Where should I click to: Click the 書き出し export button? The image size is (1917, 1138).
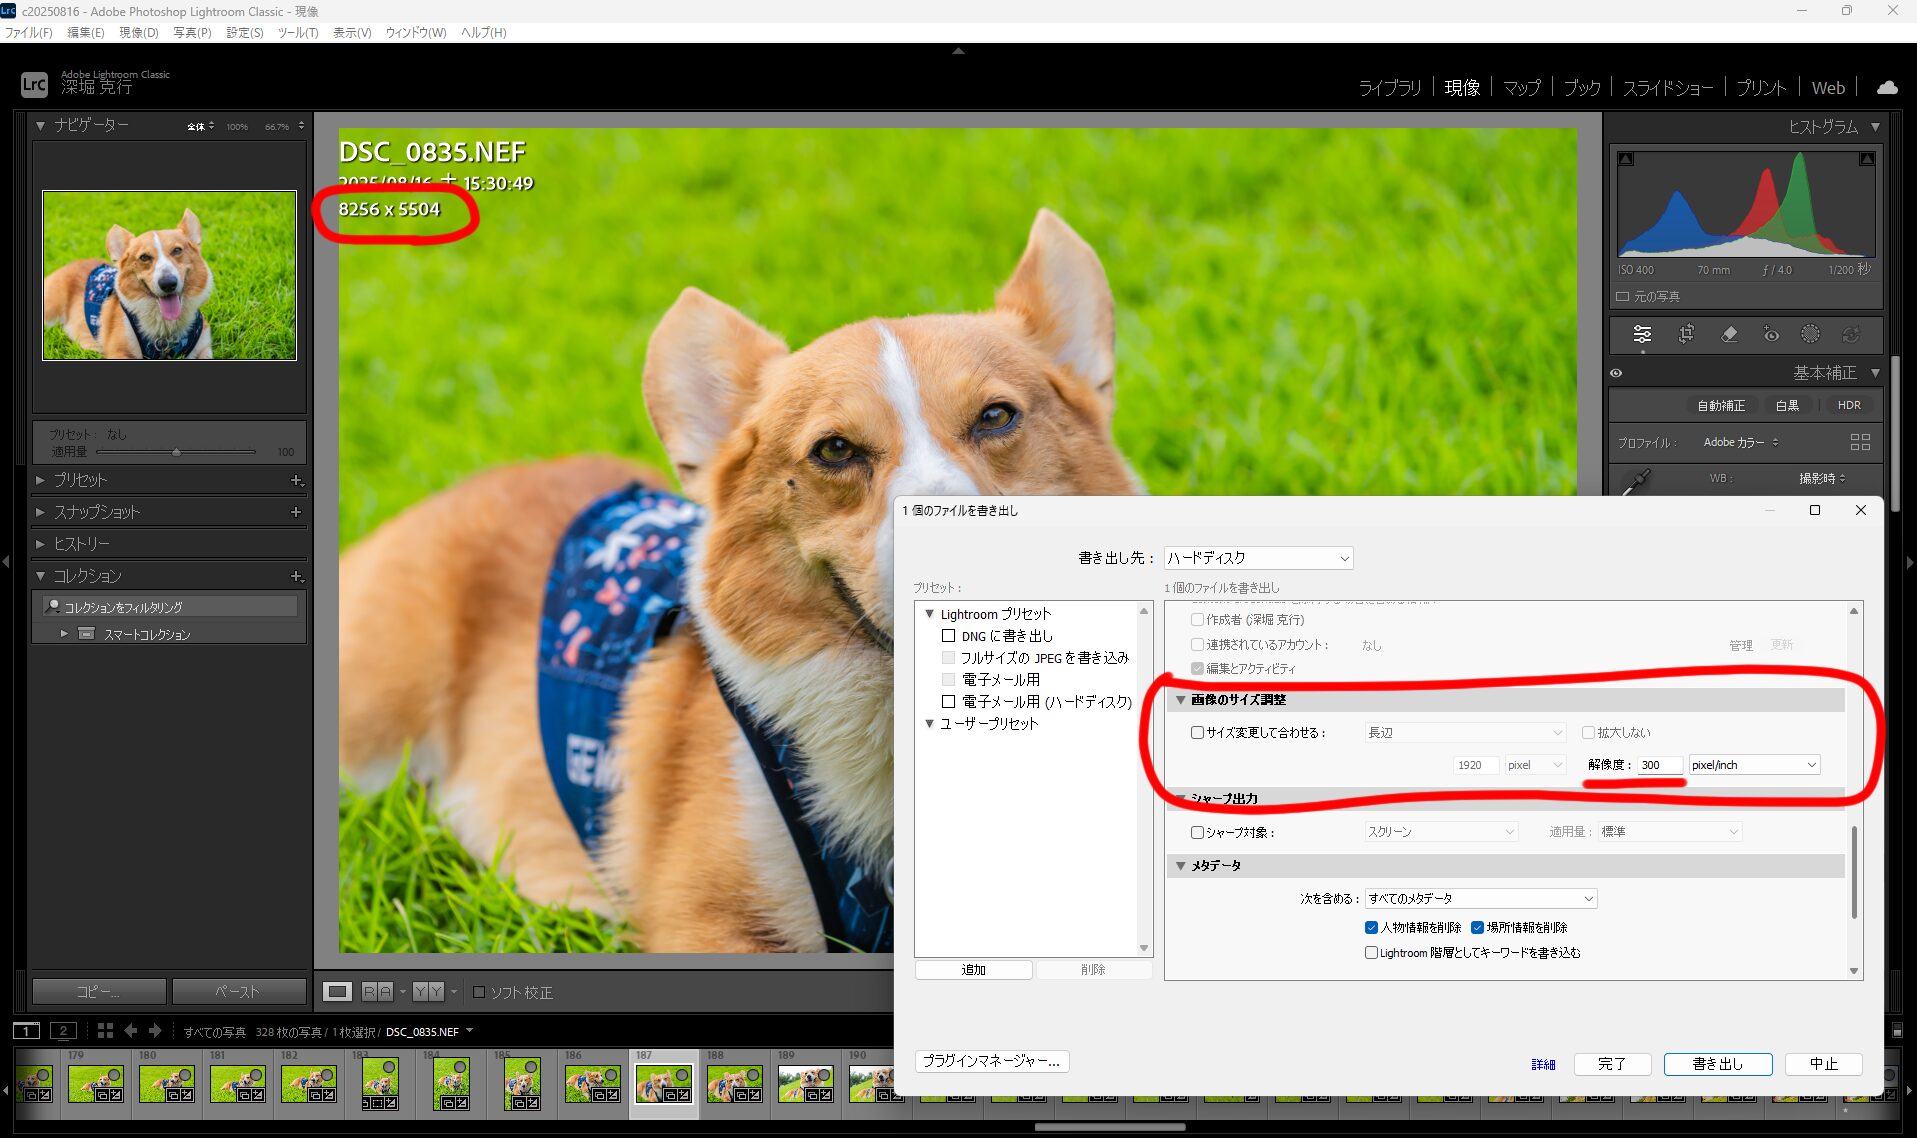(1717, 1064)
